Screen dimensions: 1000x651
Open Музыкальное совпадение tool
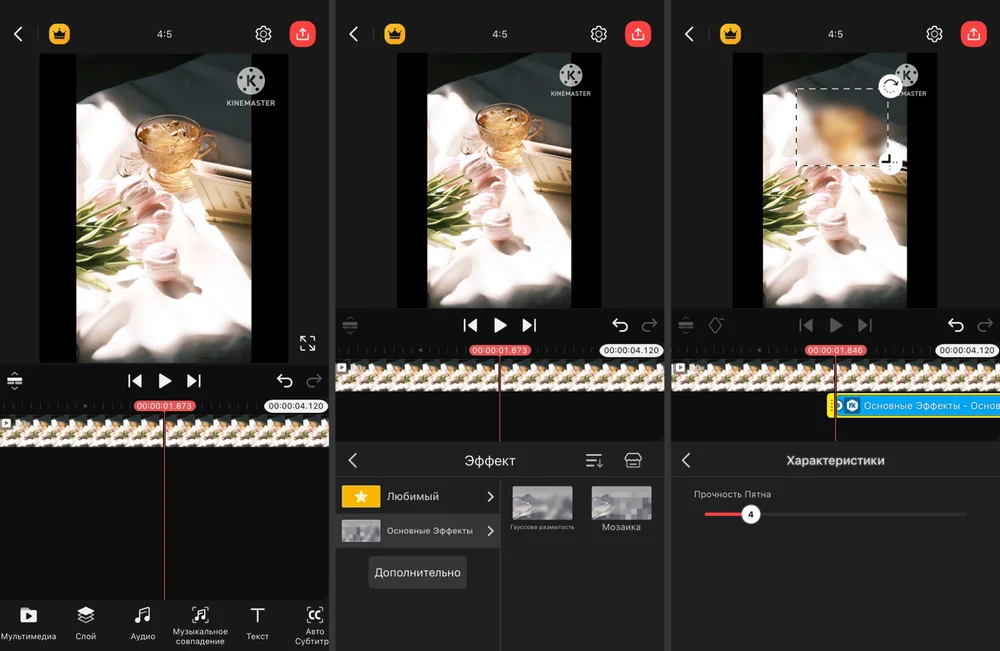click(x=200, y=623)
